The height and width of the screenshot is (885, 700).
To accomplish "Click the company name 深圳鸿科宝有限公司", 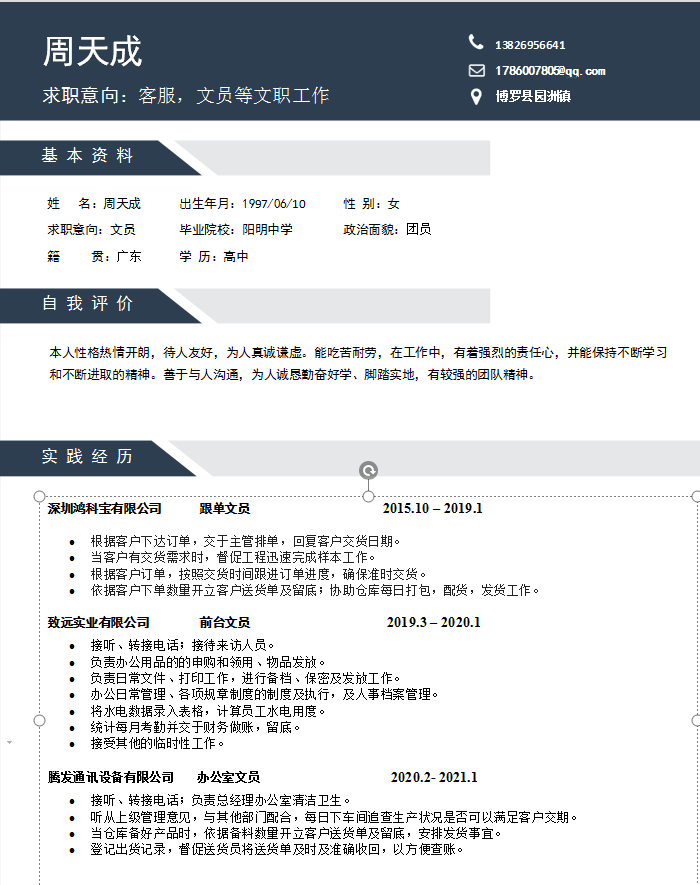I will click(x=105, y=508).
